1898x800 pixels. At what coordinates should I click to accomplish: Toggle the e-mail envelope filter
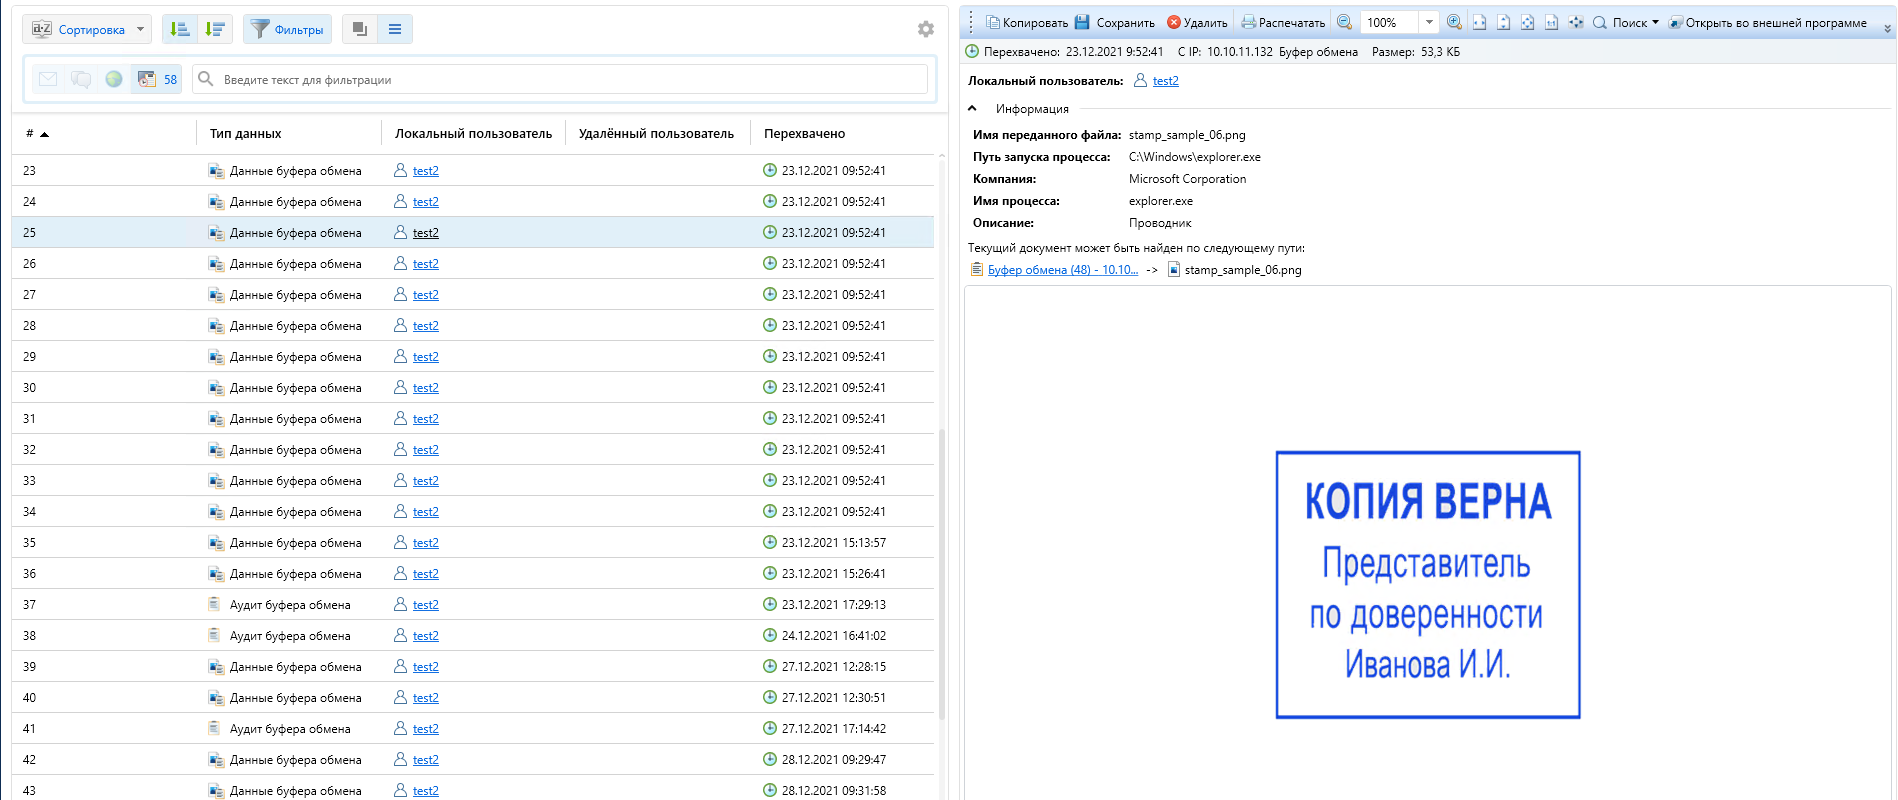pyautogui.click(x=48, y=79)
